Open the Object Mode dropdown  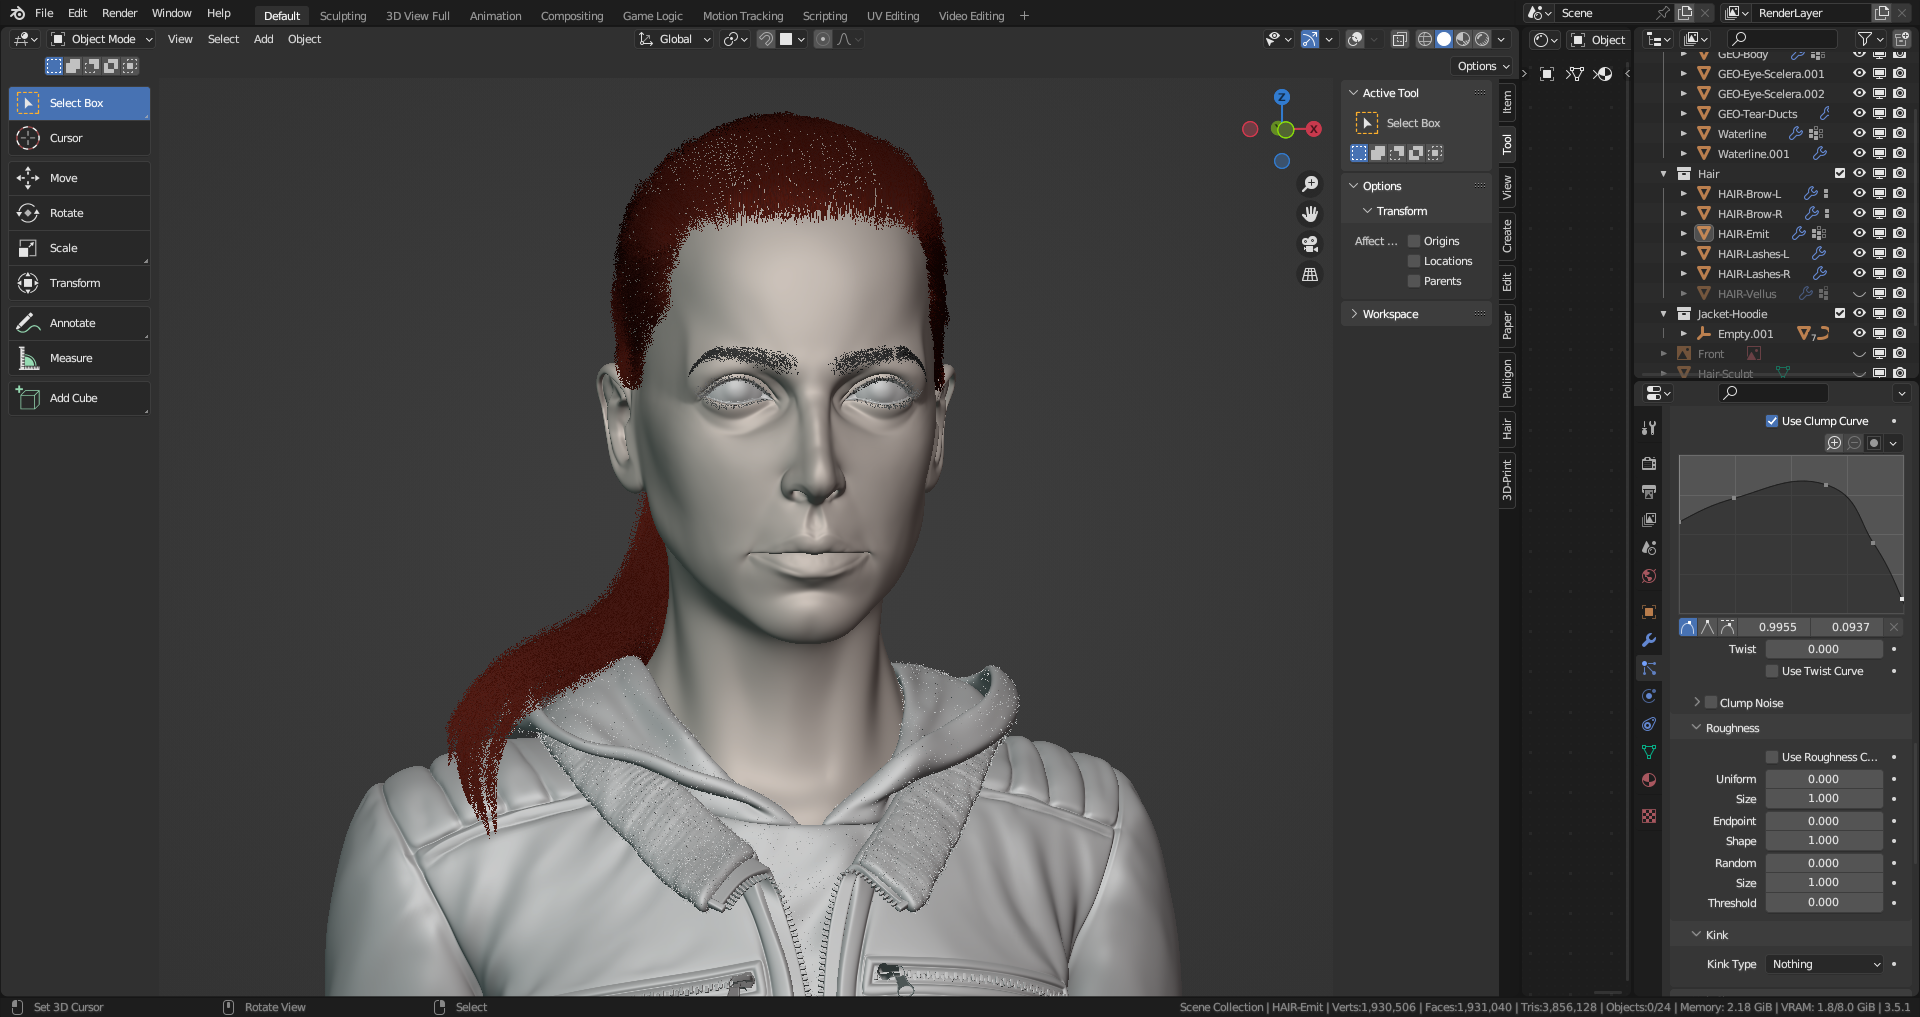coord(102,39)
